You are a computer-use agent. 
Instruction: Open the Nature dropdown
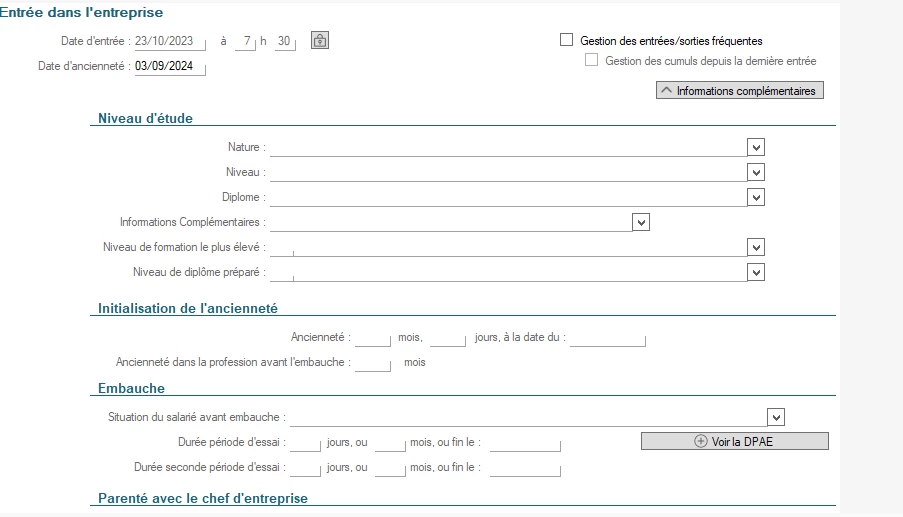coord(756,147)
